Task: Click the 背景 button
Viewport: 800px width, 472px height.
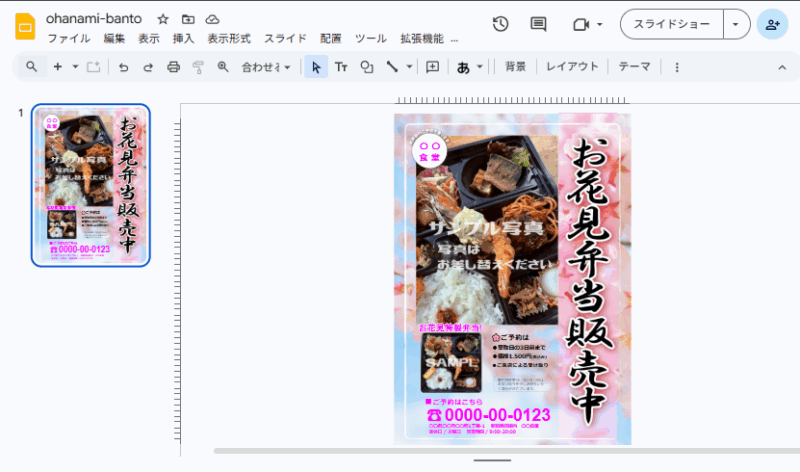Action: pyautogui.click(x=515, y=67)
